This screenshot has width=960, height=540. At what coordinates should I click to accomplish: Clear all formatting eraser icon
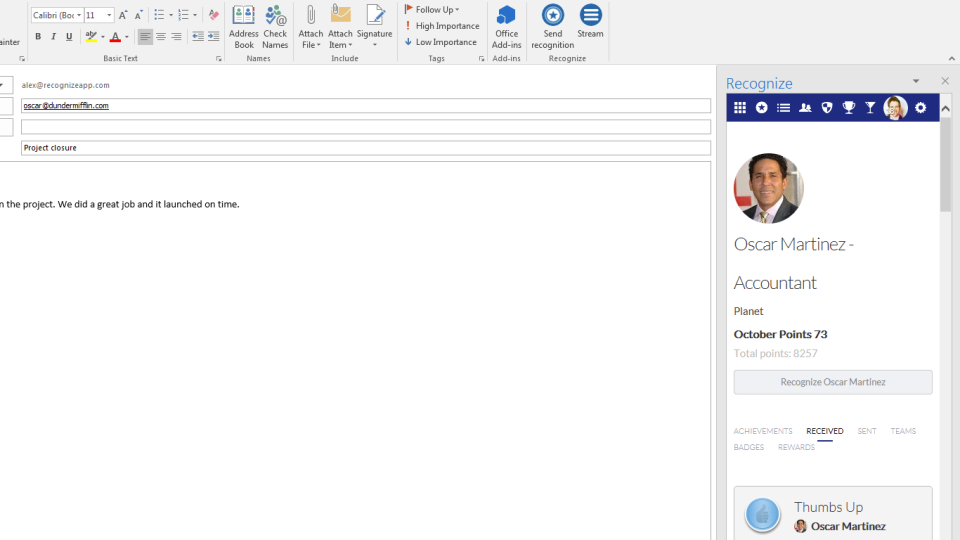tap(214, 15)
